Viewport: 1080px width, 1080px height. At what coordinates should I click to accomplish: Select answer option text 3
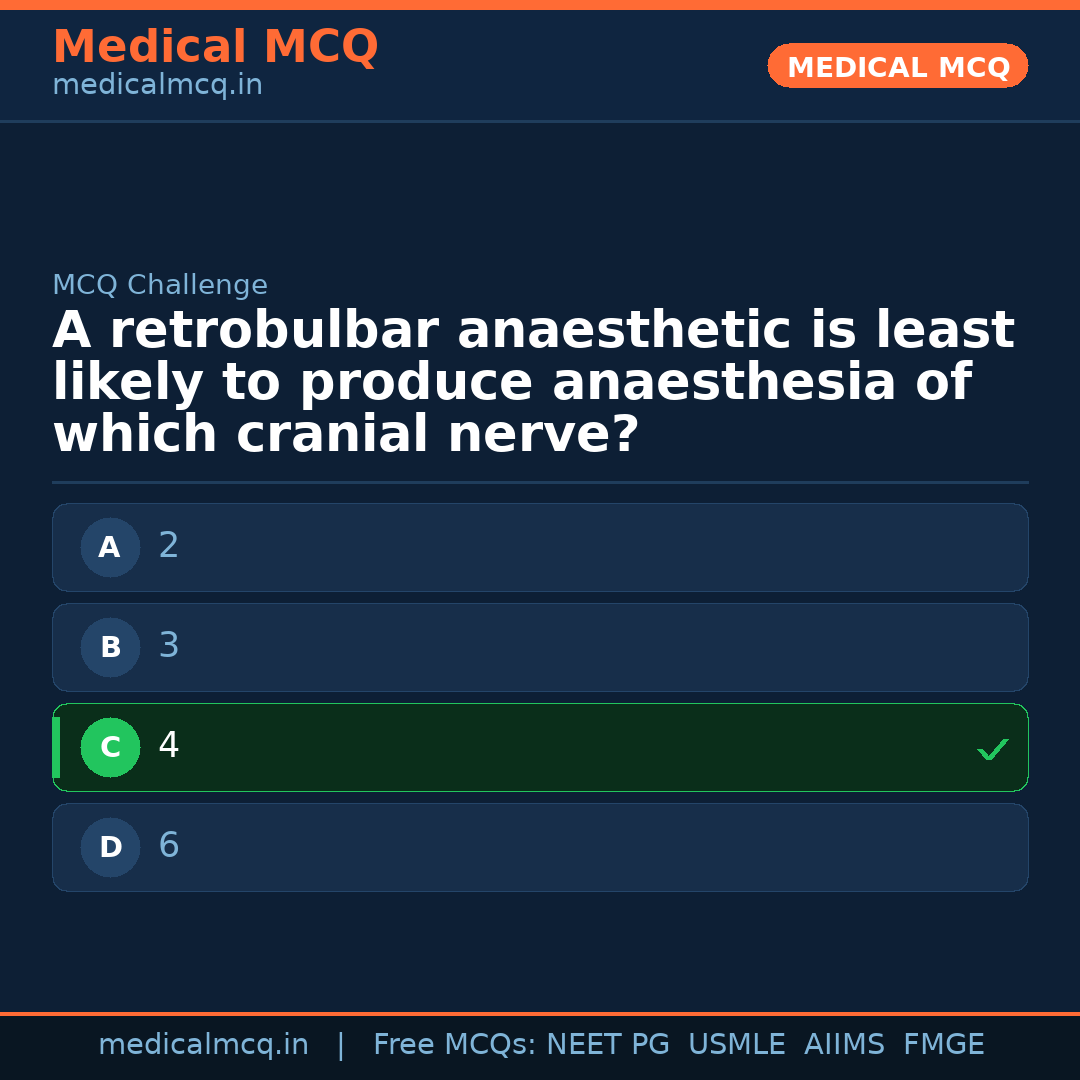pyautogui.click(x=169, y=646)
